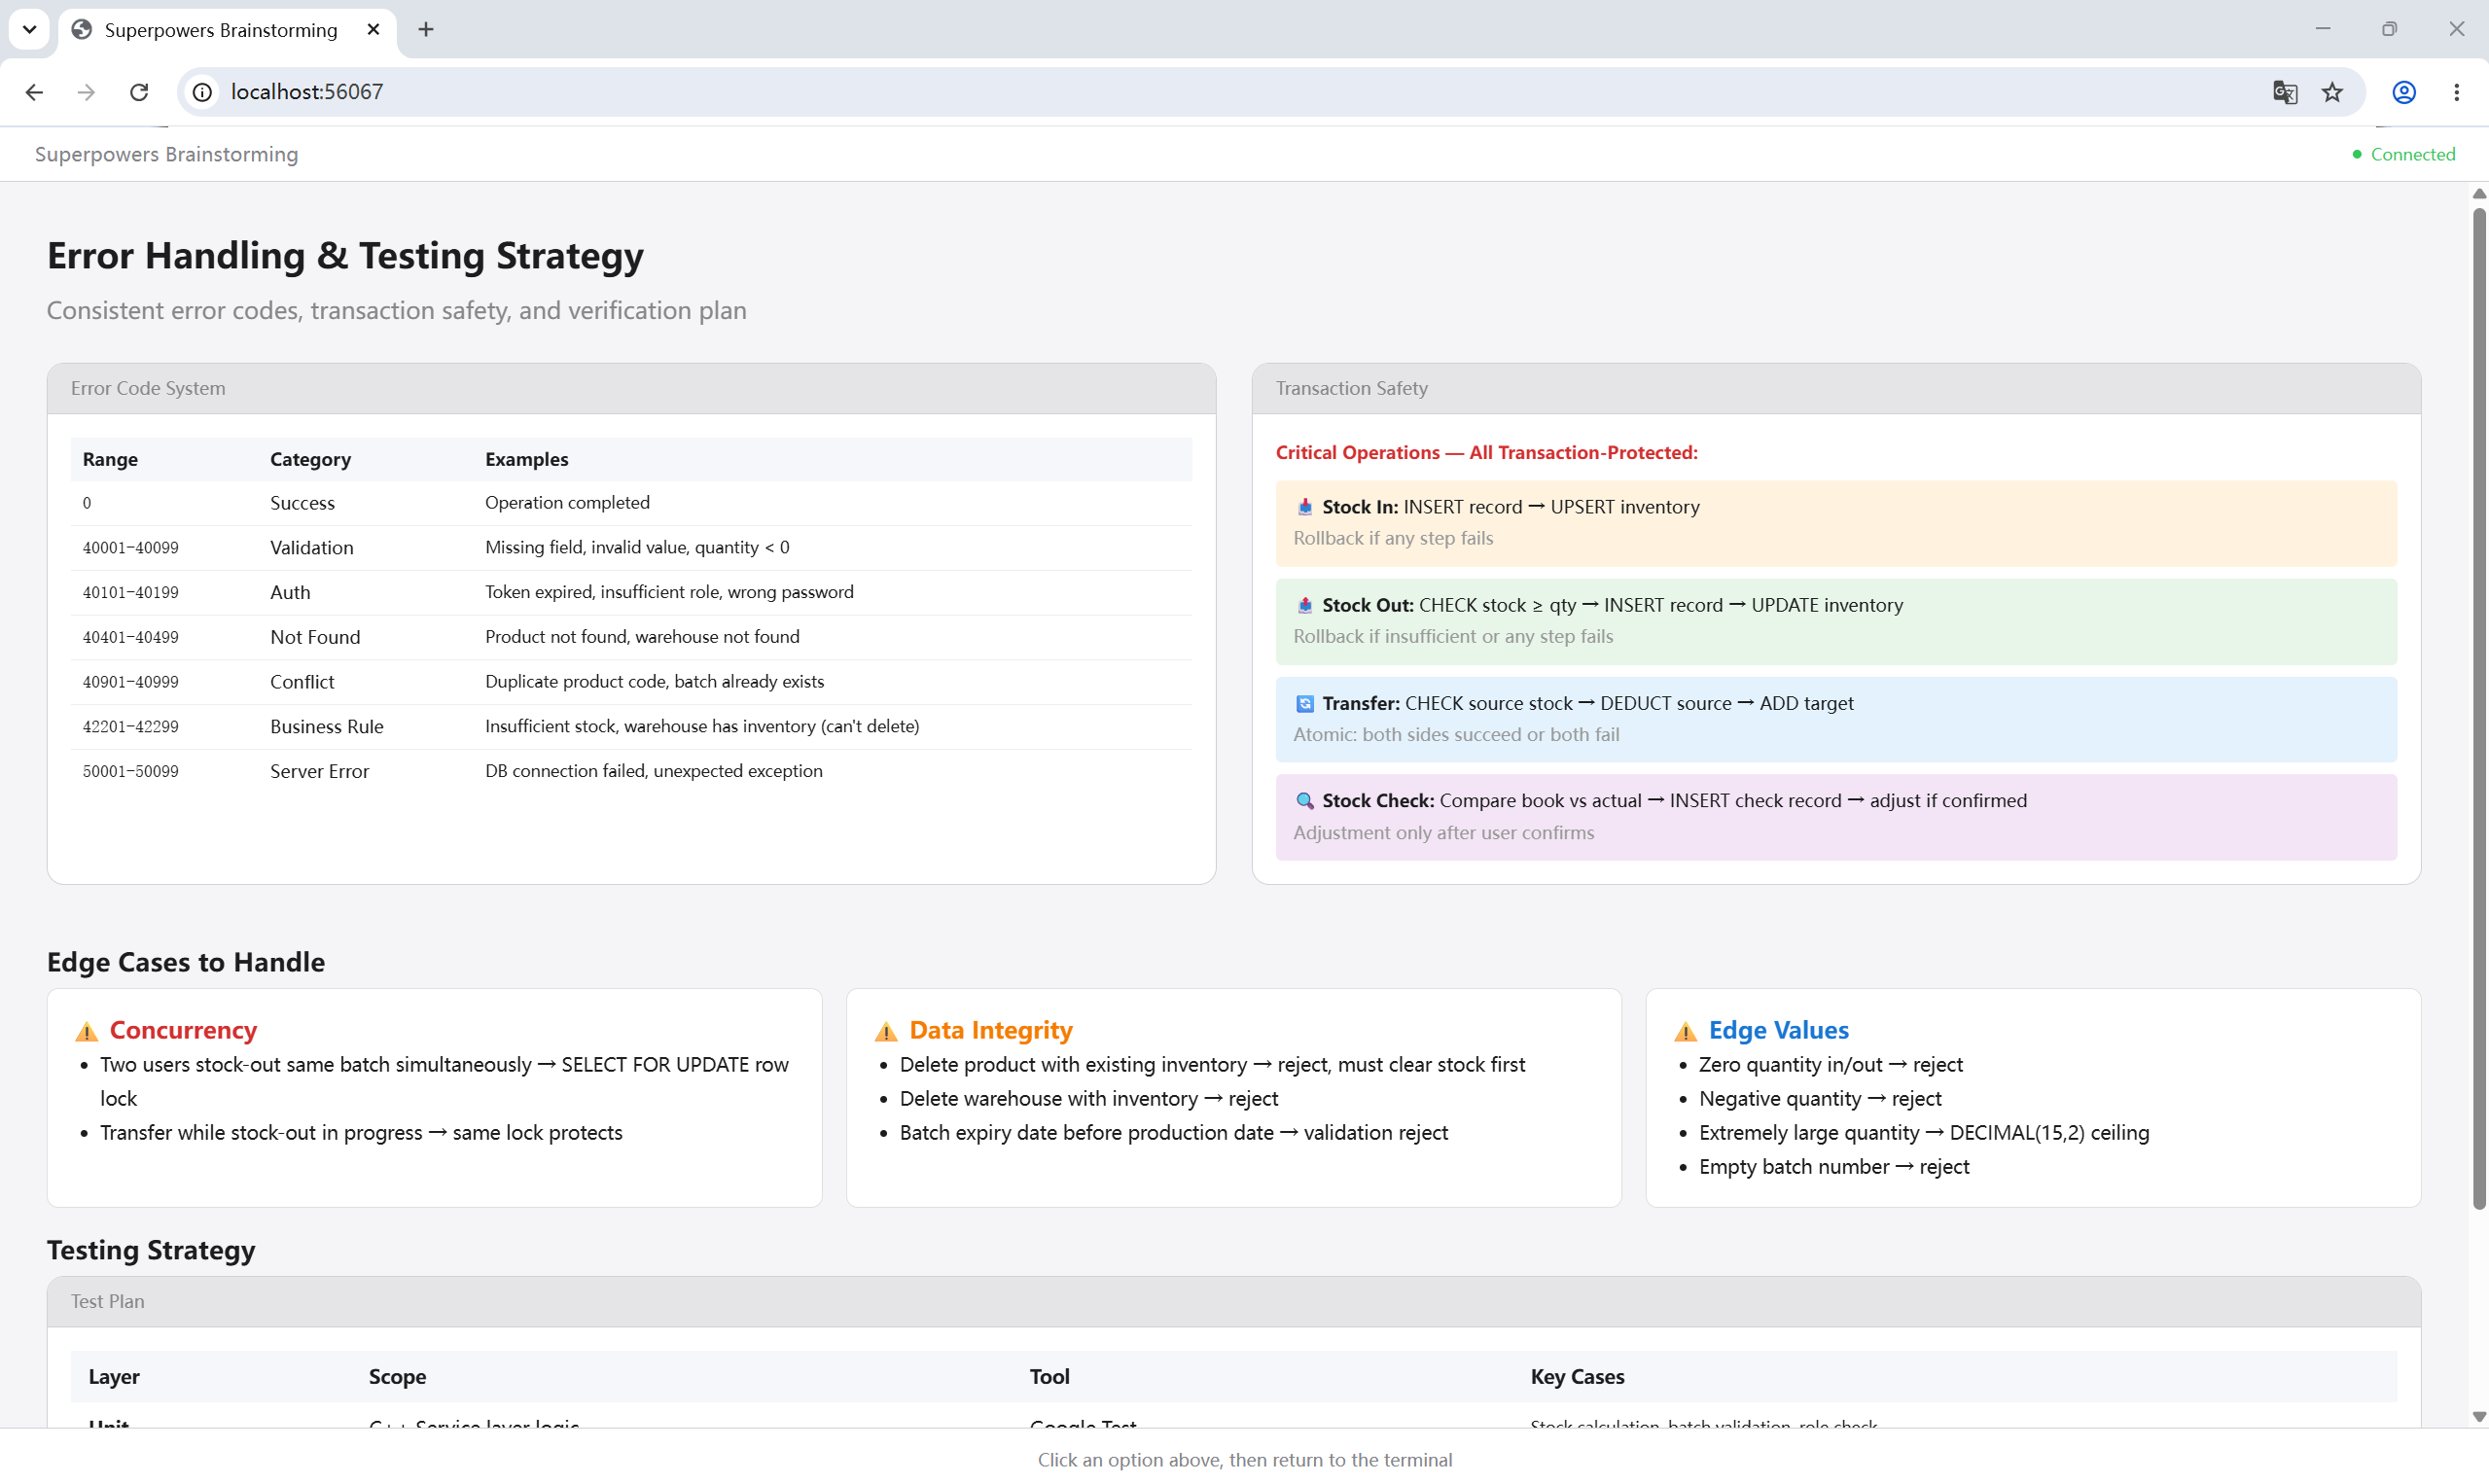Click the Tool column header in Test Plan
Screen dimensions: 2489x1484
(1049, 1377)
